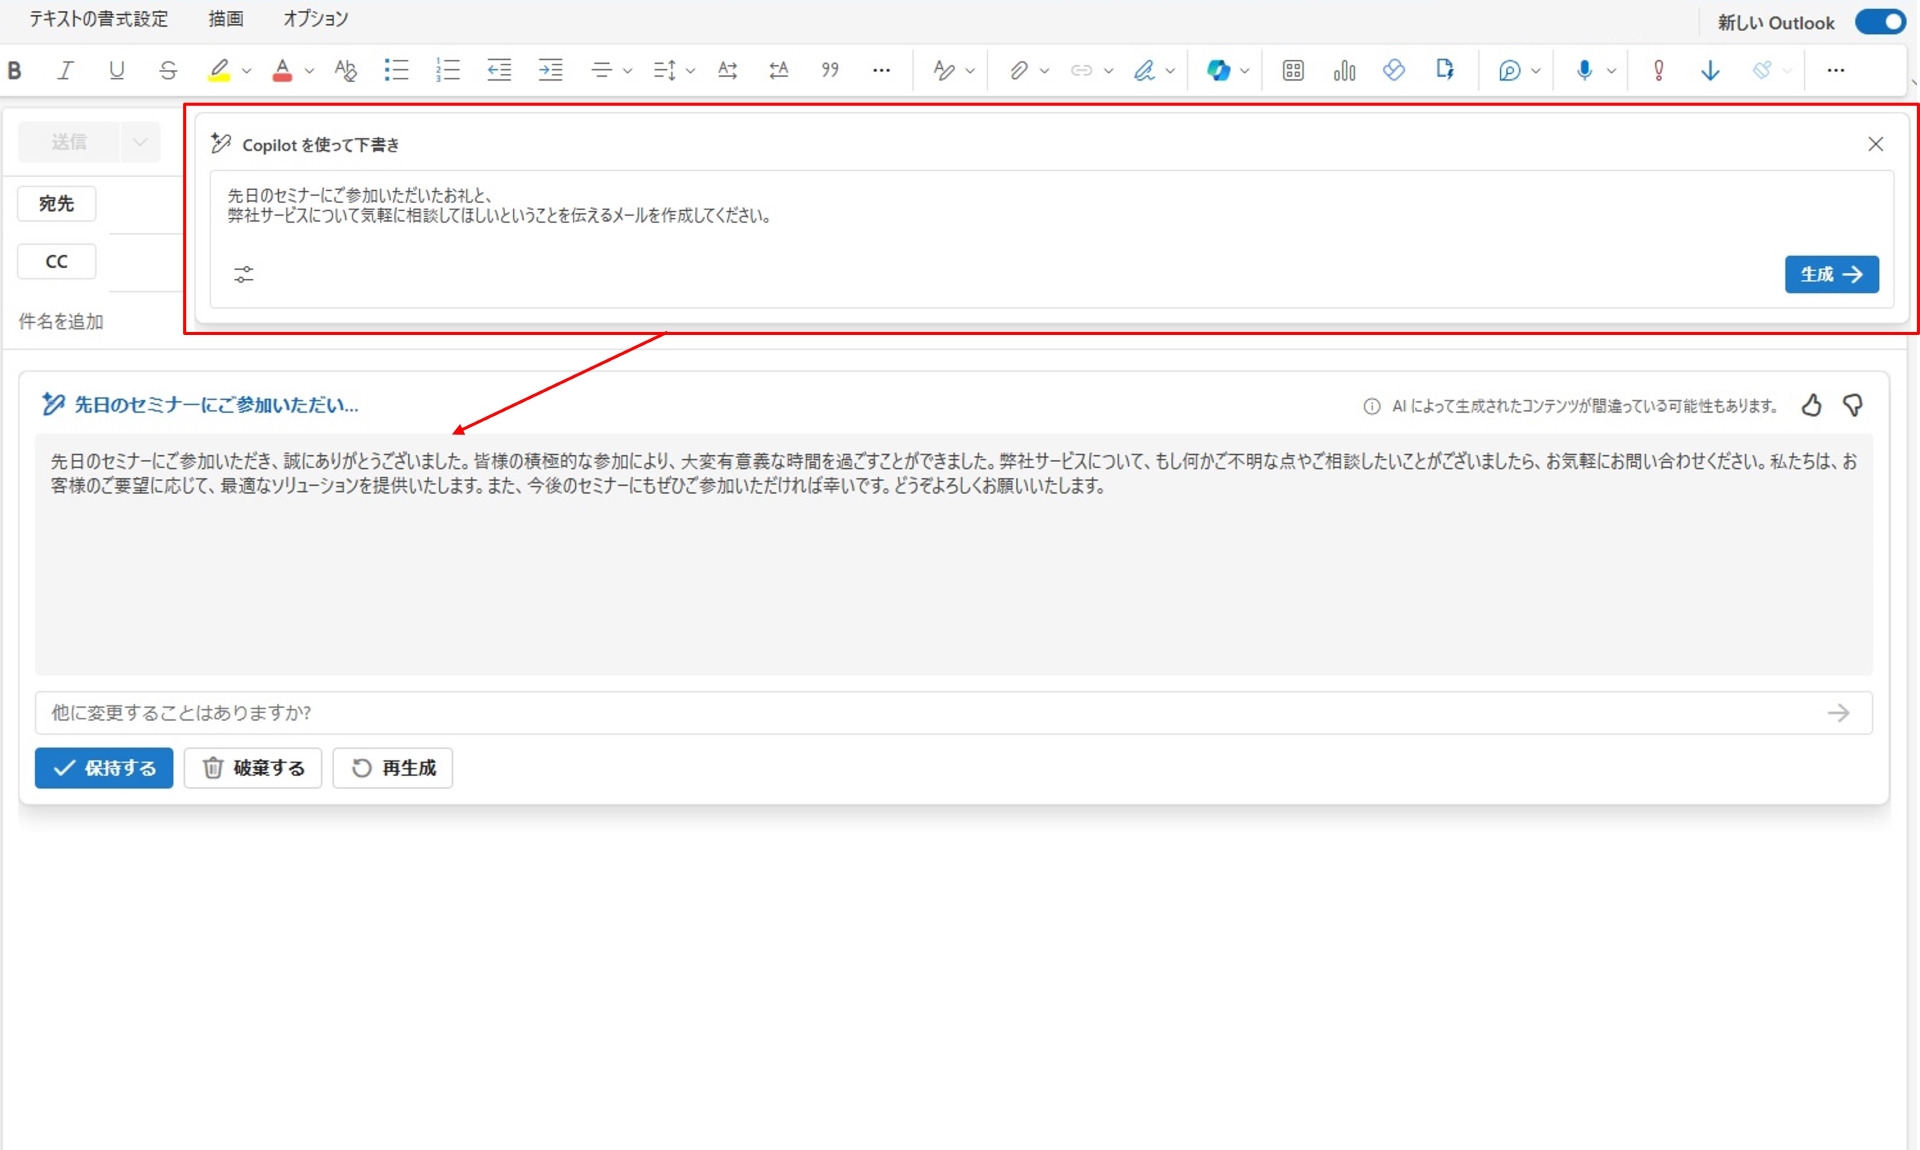This screenshot has height=1150, width=1920.
Task: Apply red font color
Action: 283,70
